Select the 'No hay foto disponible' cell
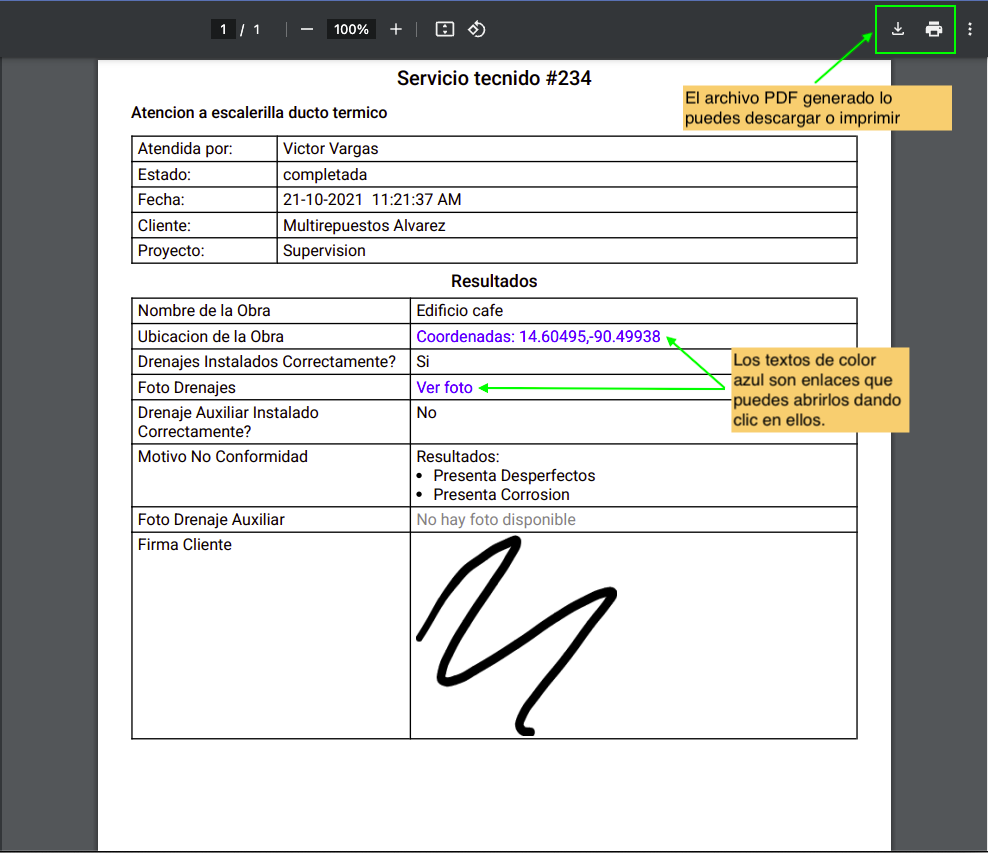The image size is (988, 853). click(x=496, y=519)
